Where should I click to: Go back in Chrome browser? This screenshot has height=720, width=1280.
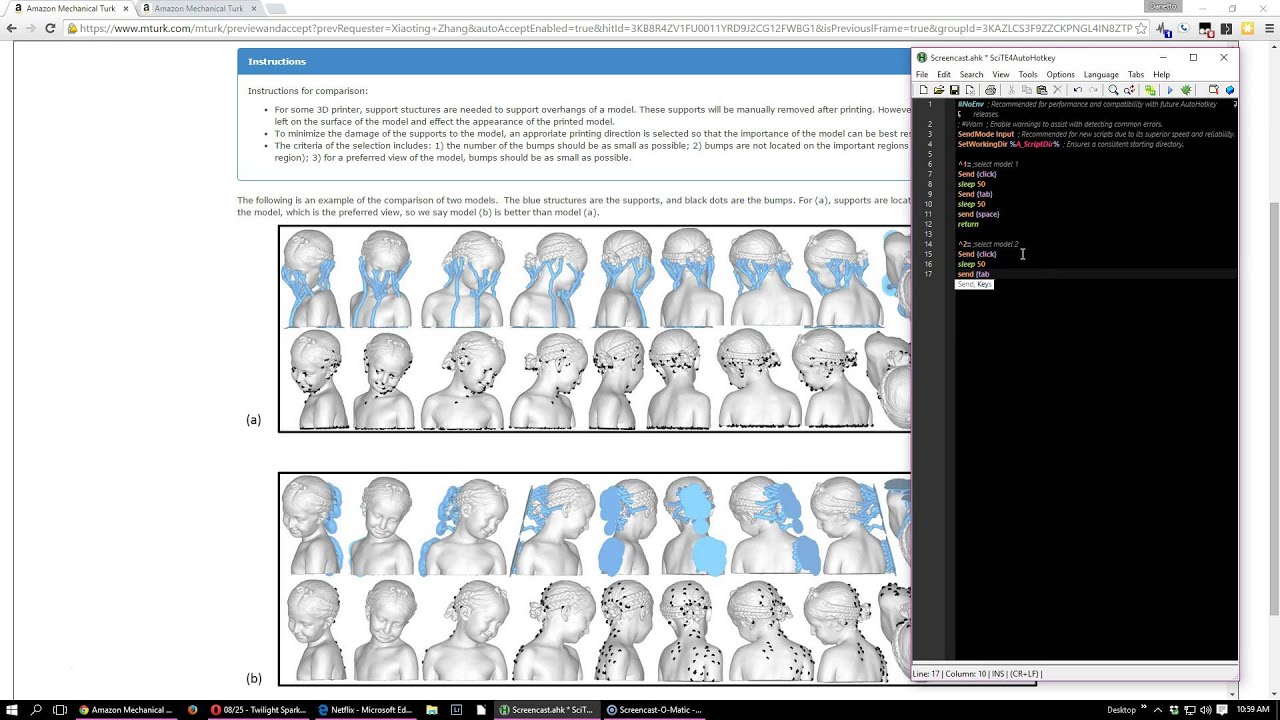(x=12, y=29)
